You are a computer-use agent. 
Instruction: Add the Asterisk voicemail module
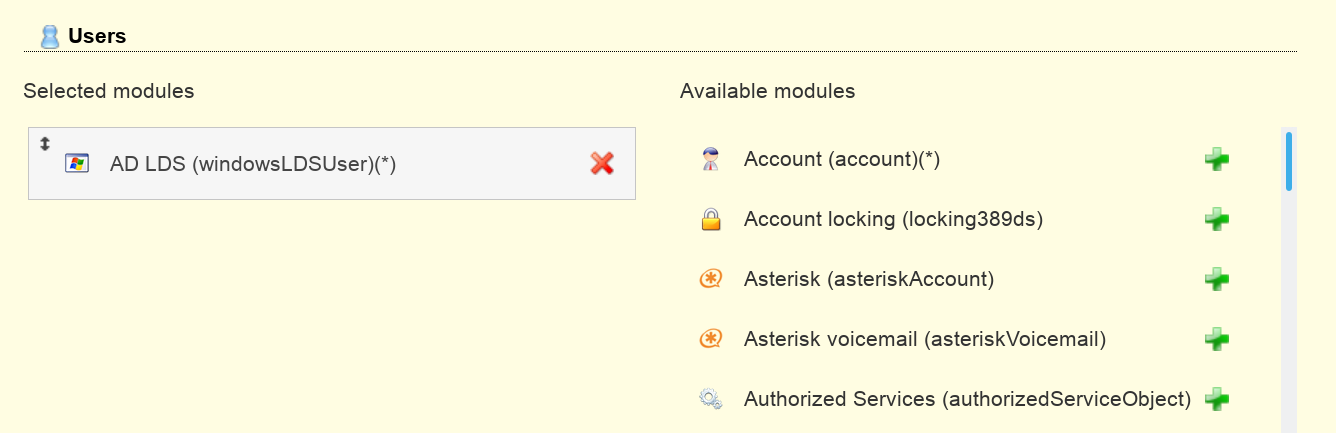[x=1217, y=340]
